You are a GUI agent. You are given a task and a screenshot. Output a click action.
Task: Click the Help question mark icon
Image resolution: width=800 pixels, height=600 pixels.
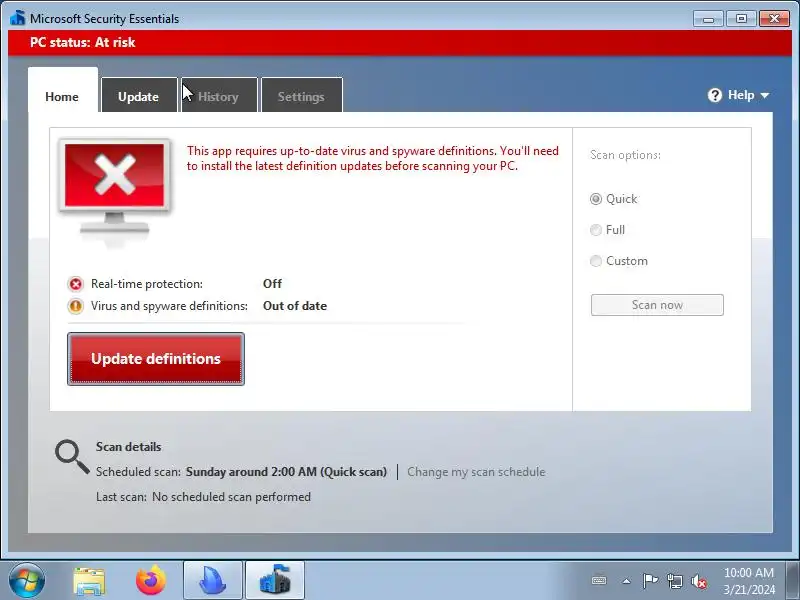tap(715, 95)
